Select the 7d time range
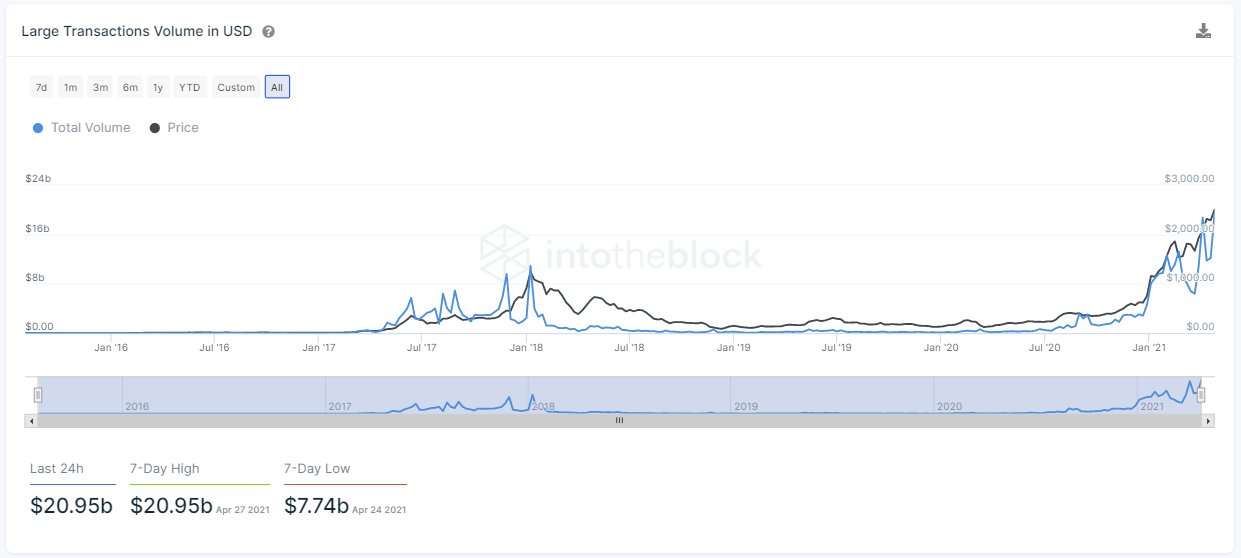 41,88
